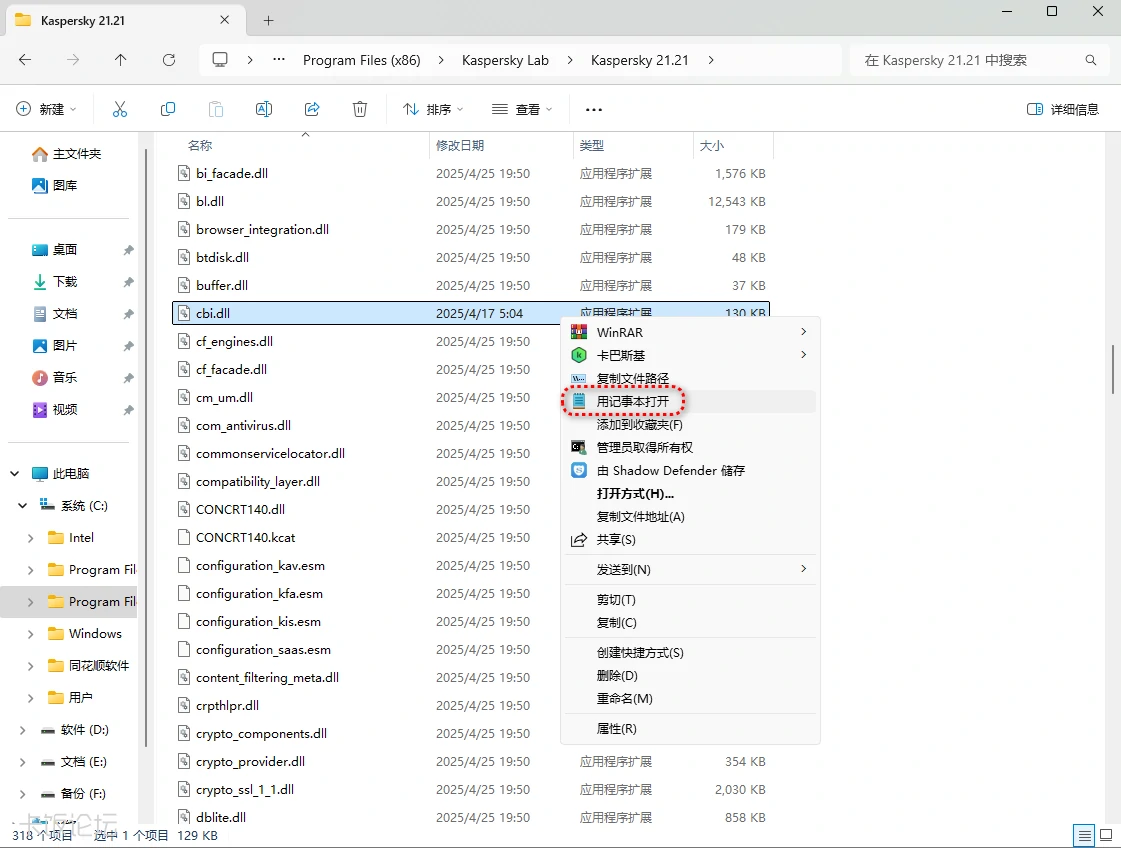Click Kaspersky Lab in breadcrumb path
The height and width of the screenshot is (848, 1121).
505,60
